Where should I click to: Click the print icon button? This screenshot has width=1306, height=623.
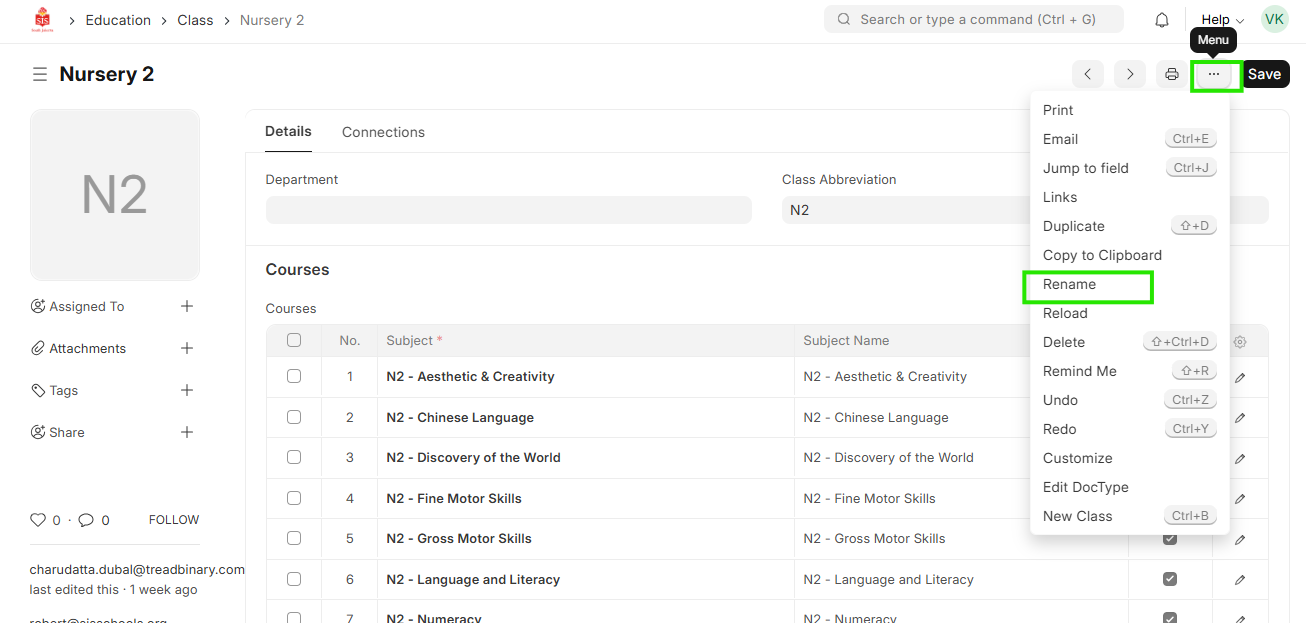click(1172, 74)
